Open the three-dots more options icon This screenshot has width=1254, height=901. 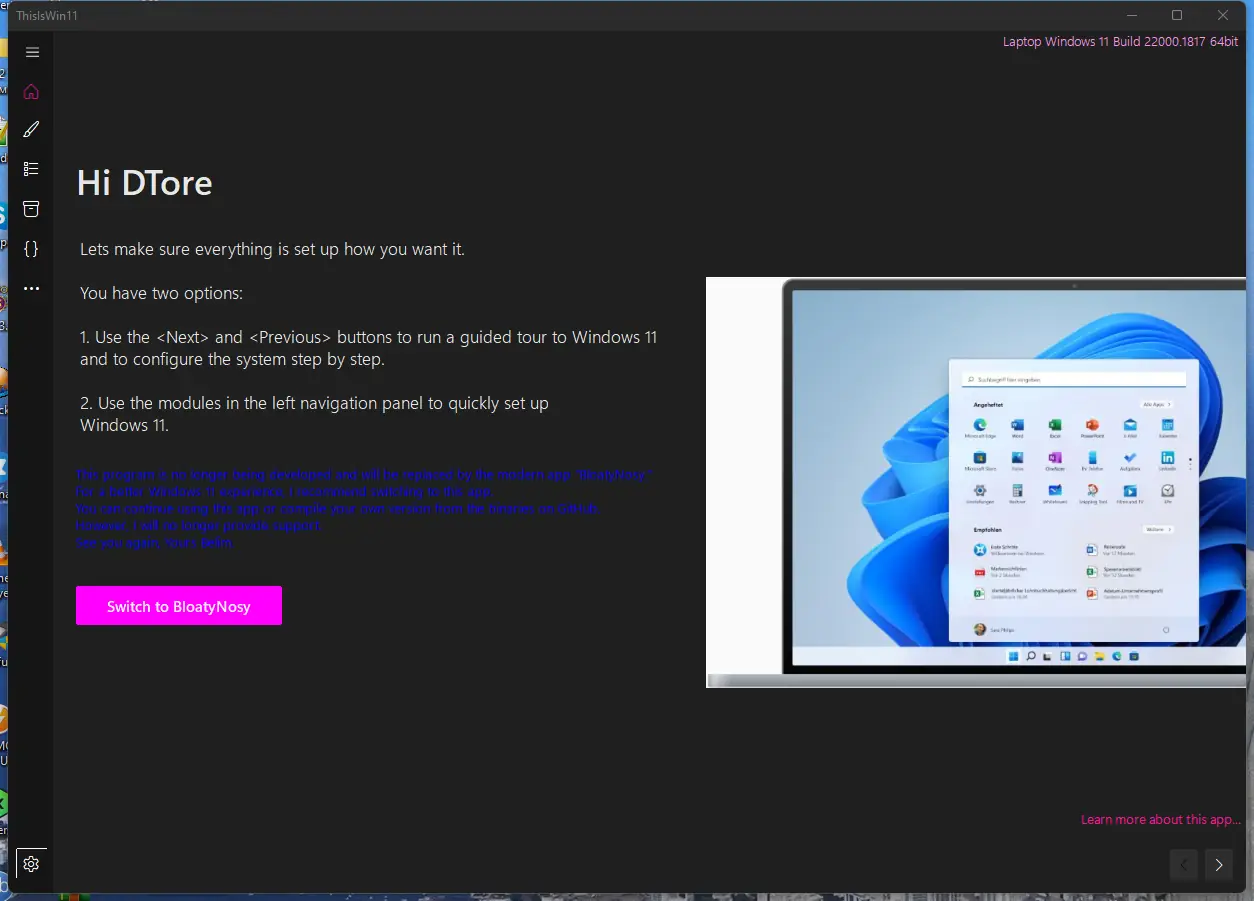point(31,289)
